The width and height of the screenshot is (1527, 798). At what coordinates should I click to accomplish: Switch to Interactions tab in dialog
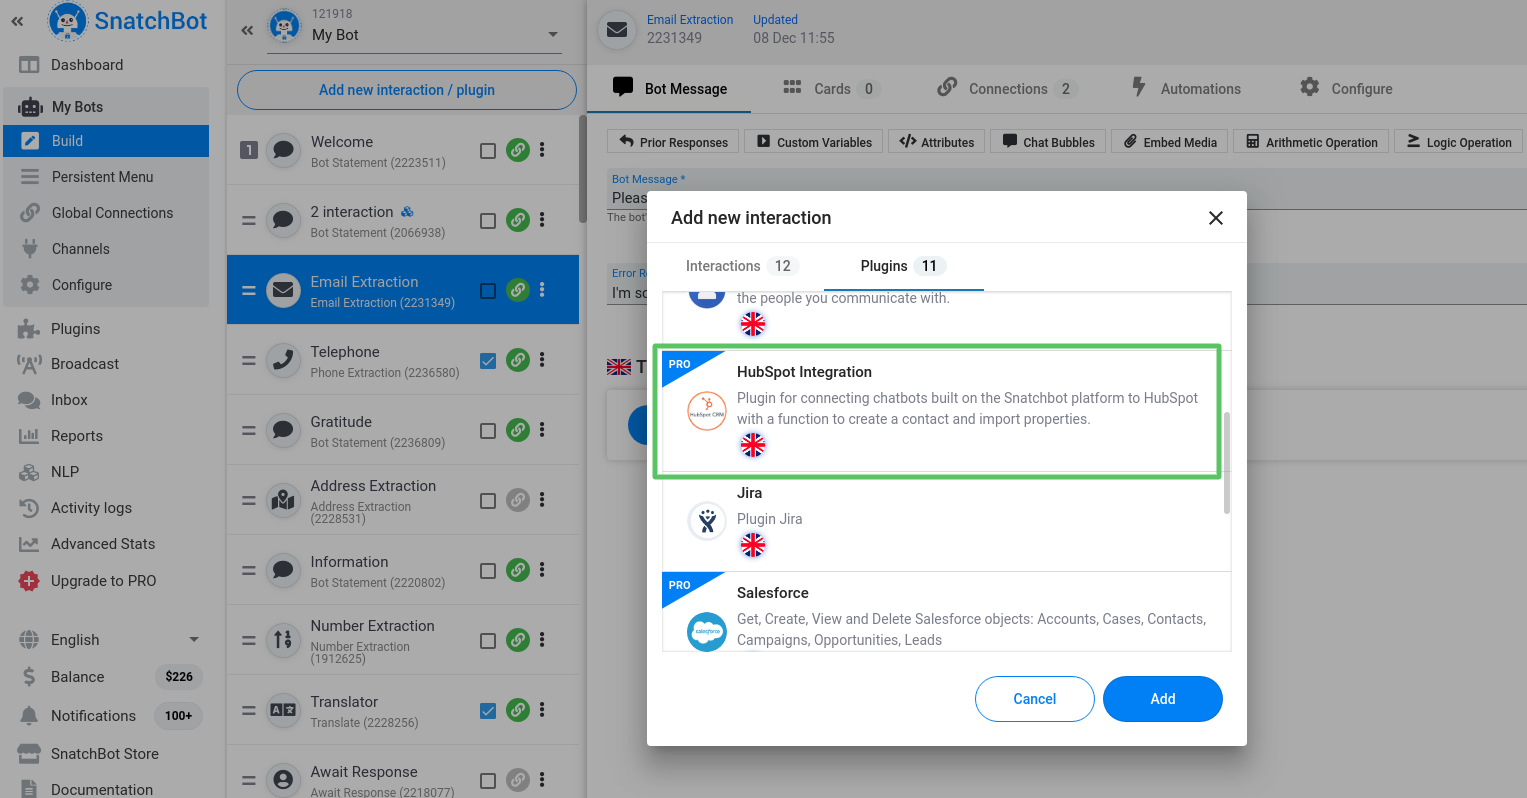740,266
